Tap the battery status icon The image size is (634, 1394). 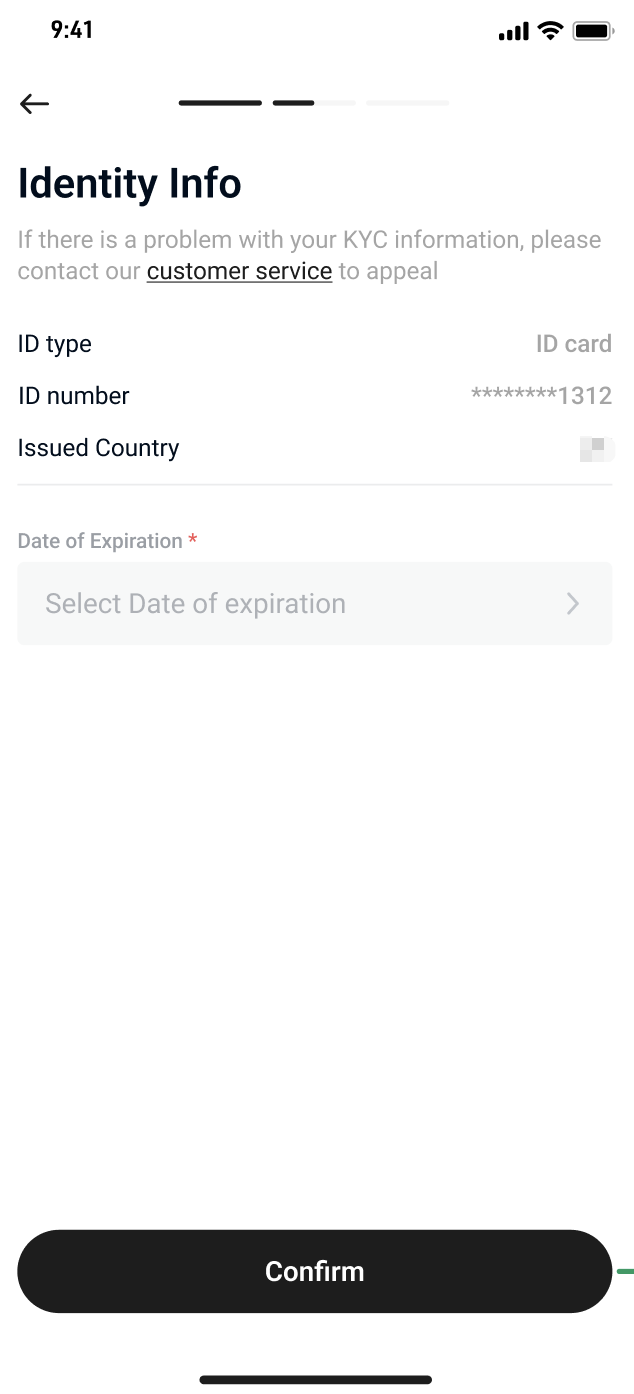593,31
